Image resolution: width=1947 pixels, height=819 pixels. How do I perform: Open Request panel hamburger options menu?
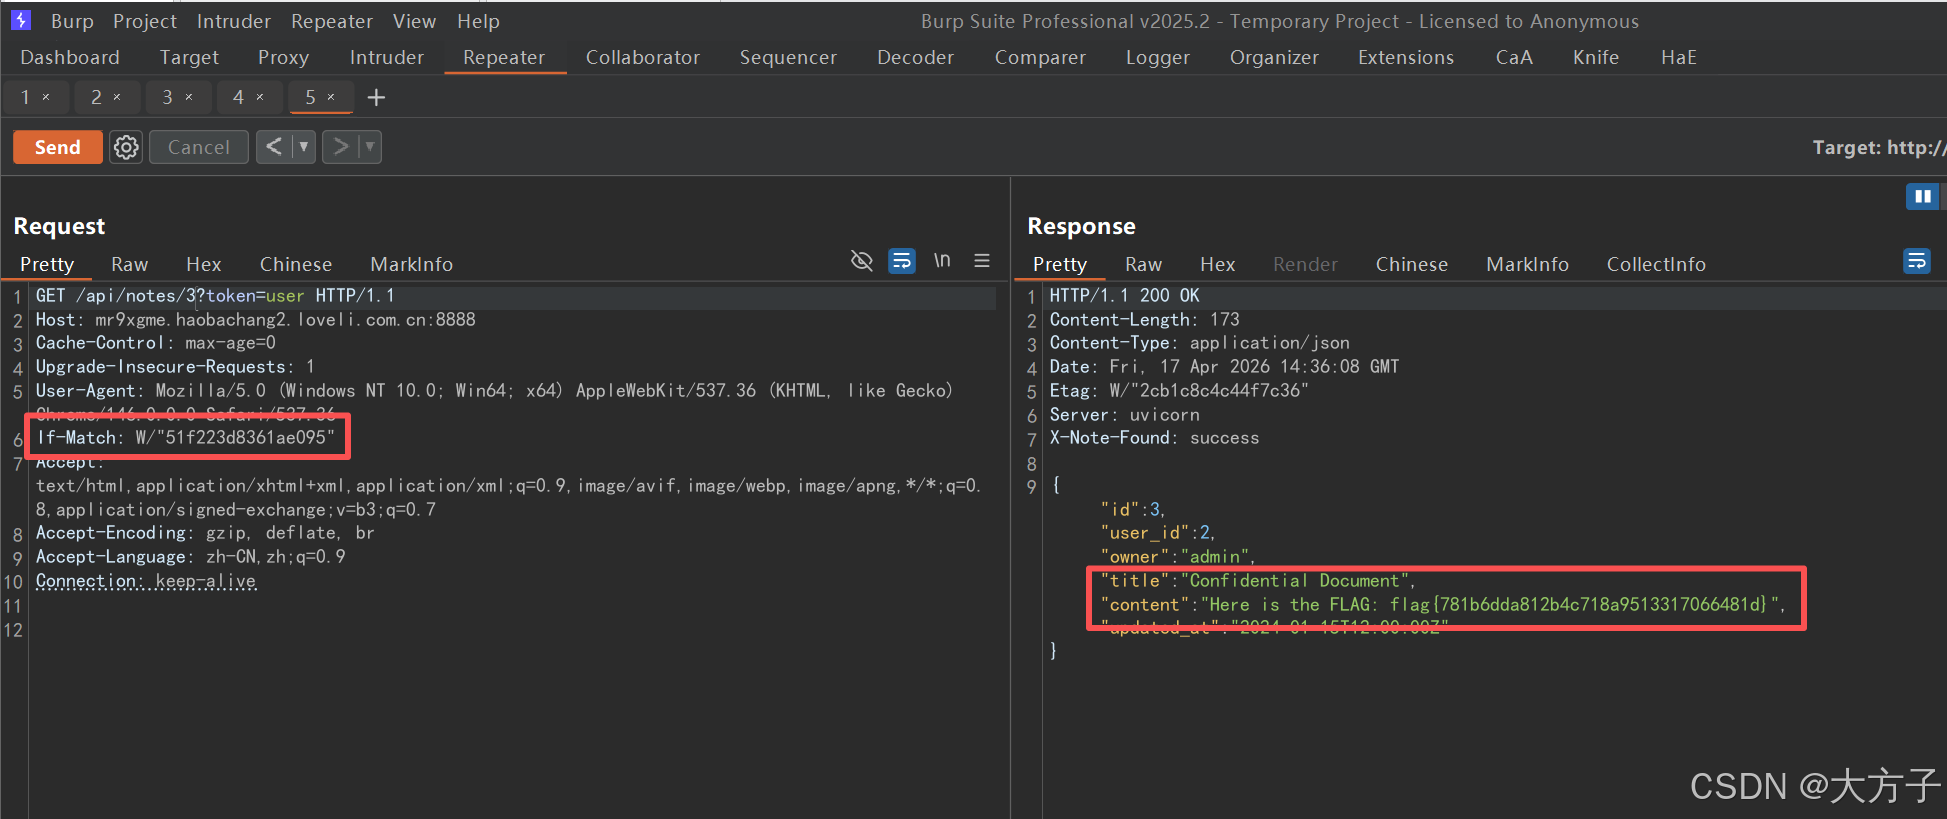982,260
